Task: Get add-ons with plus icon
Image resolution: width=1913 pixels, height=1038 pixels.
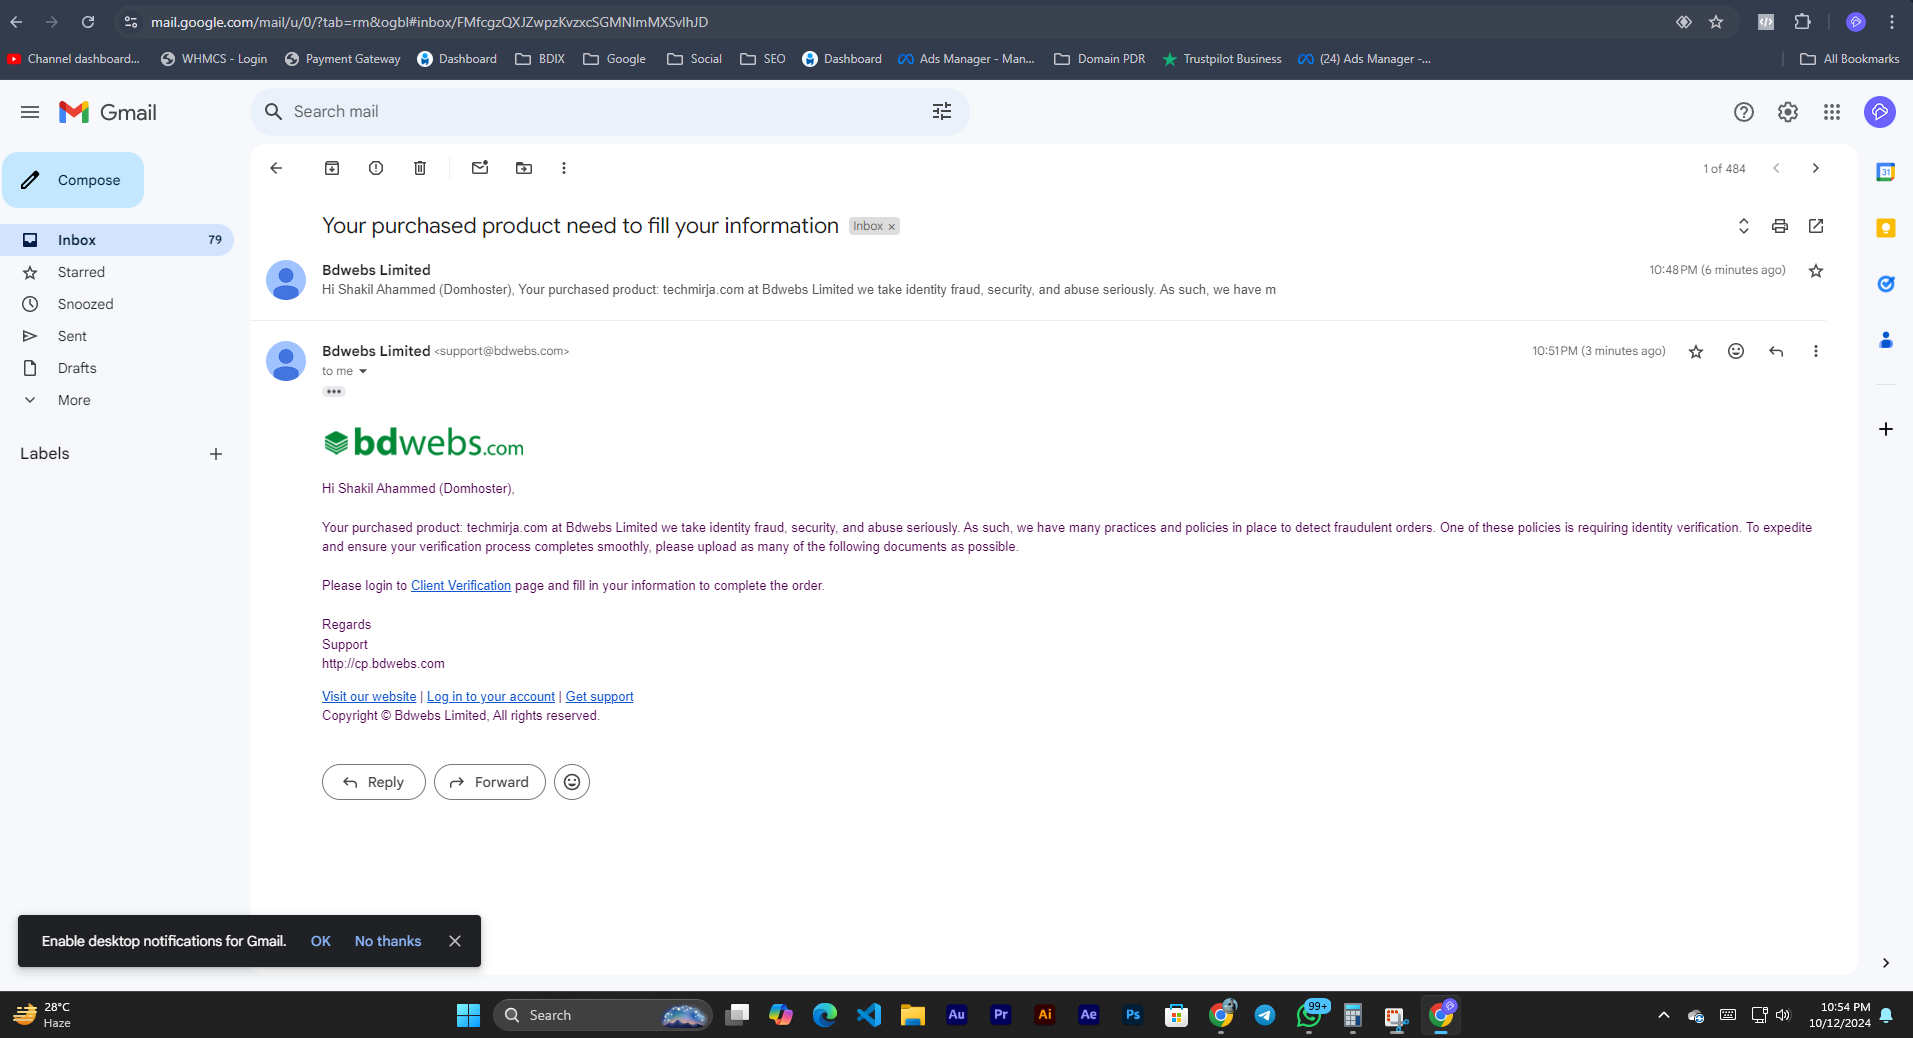Action: point(1886,429)
